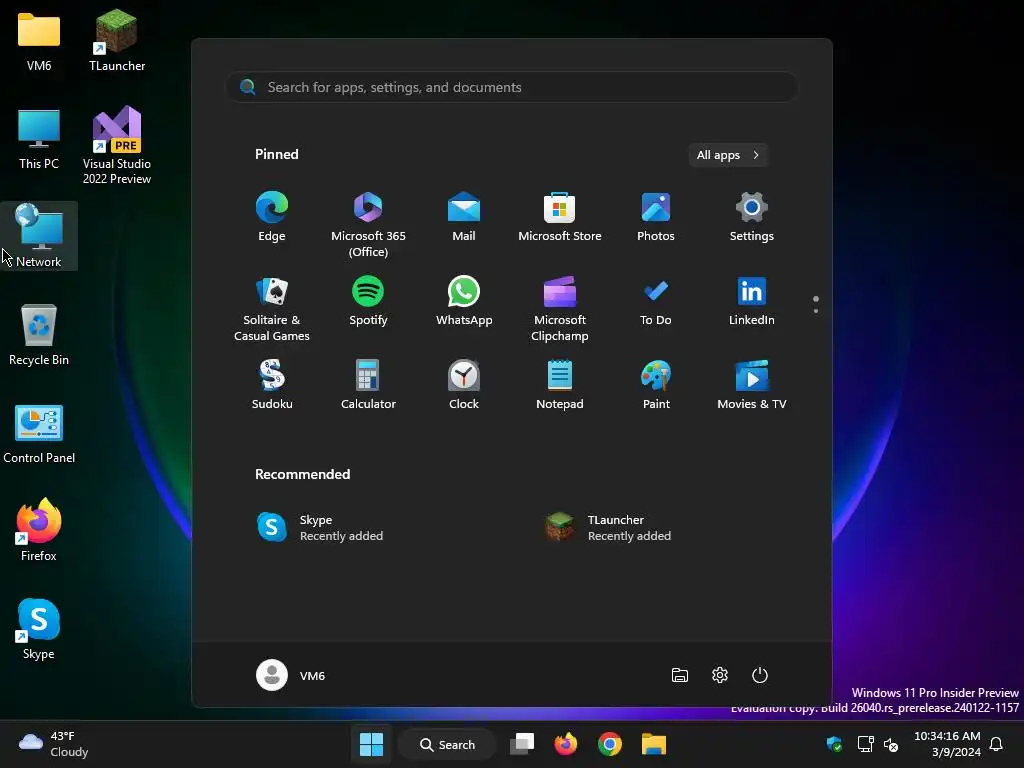Launch the Clock app
This screenshot has height=768, width=1024.
pyautogui.click(x=464, y=385)
